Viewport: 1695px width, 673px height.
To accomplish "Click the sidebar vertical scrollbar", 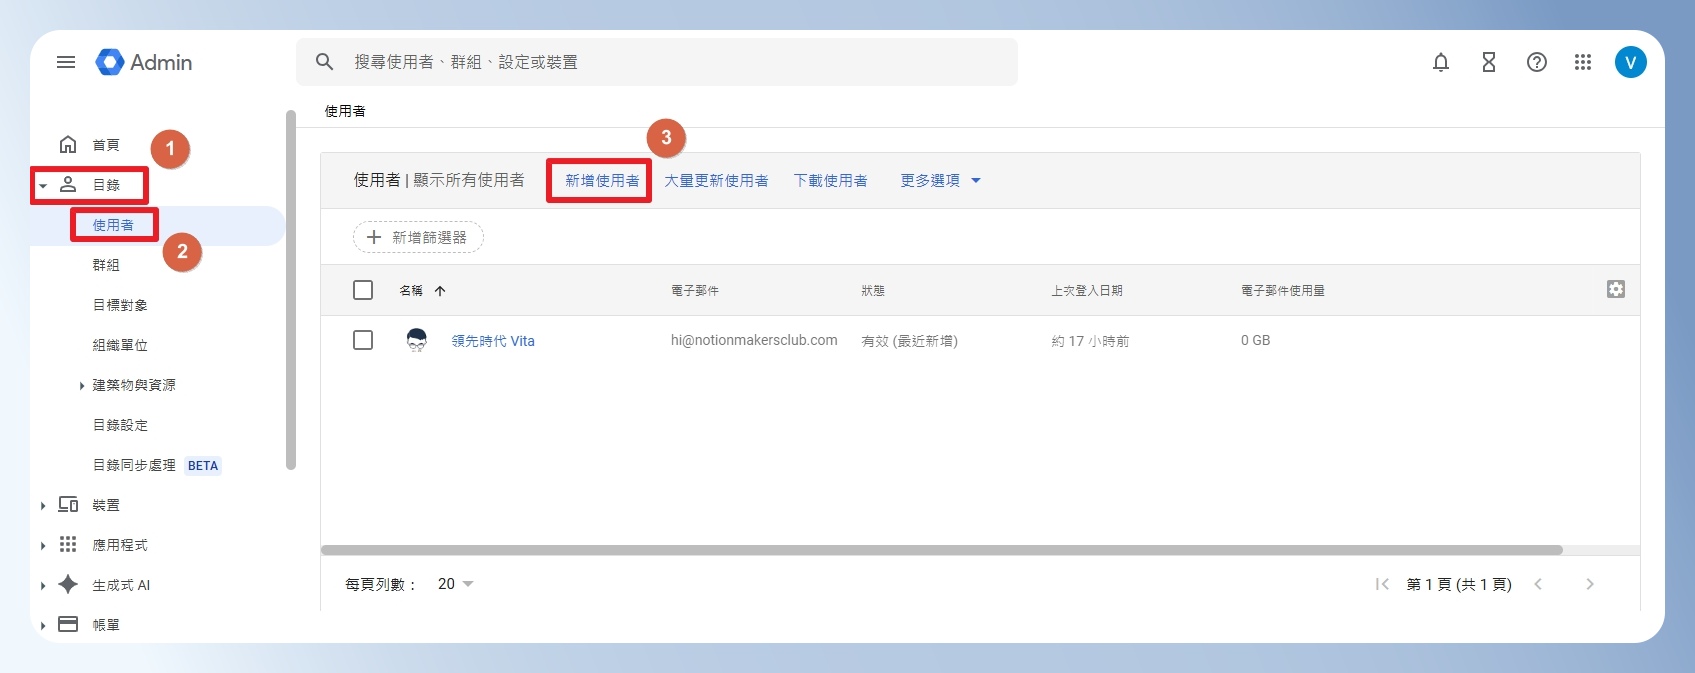I will click(x=291, y=290).
